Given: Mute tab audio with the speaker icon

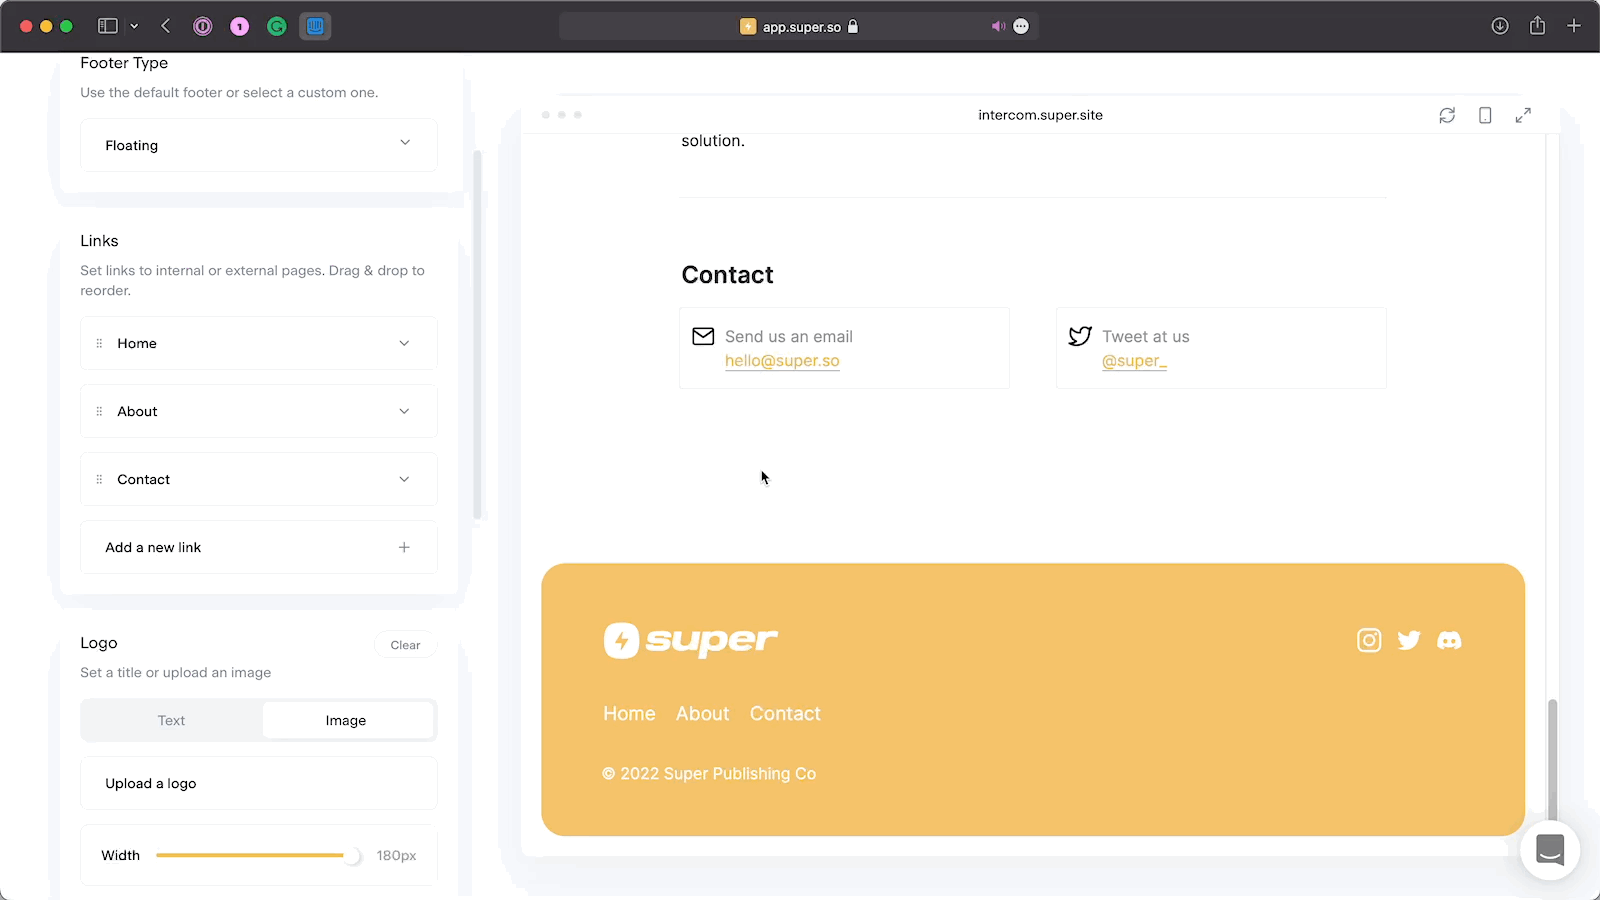Looking at the screenshot, I should coord(997,26).
